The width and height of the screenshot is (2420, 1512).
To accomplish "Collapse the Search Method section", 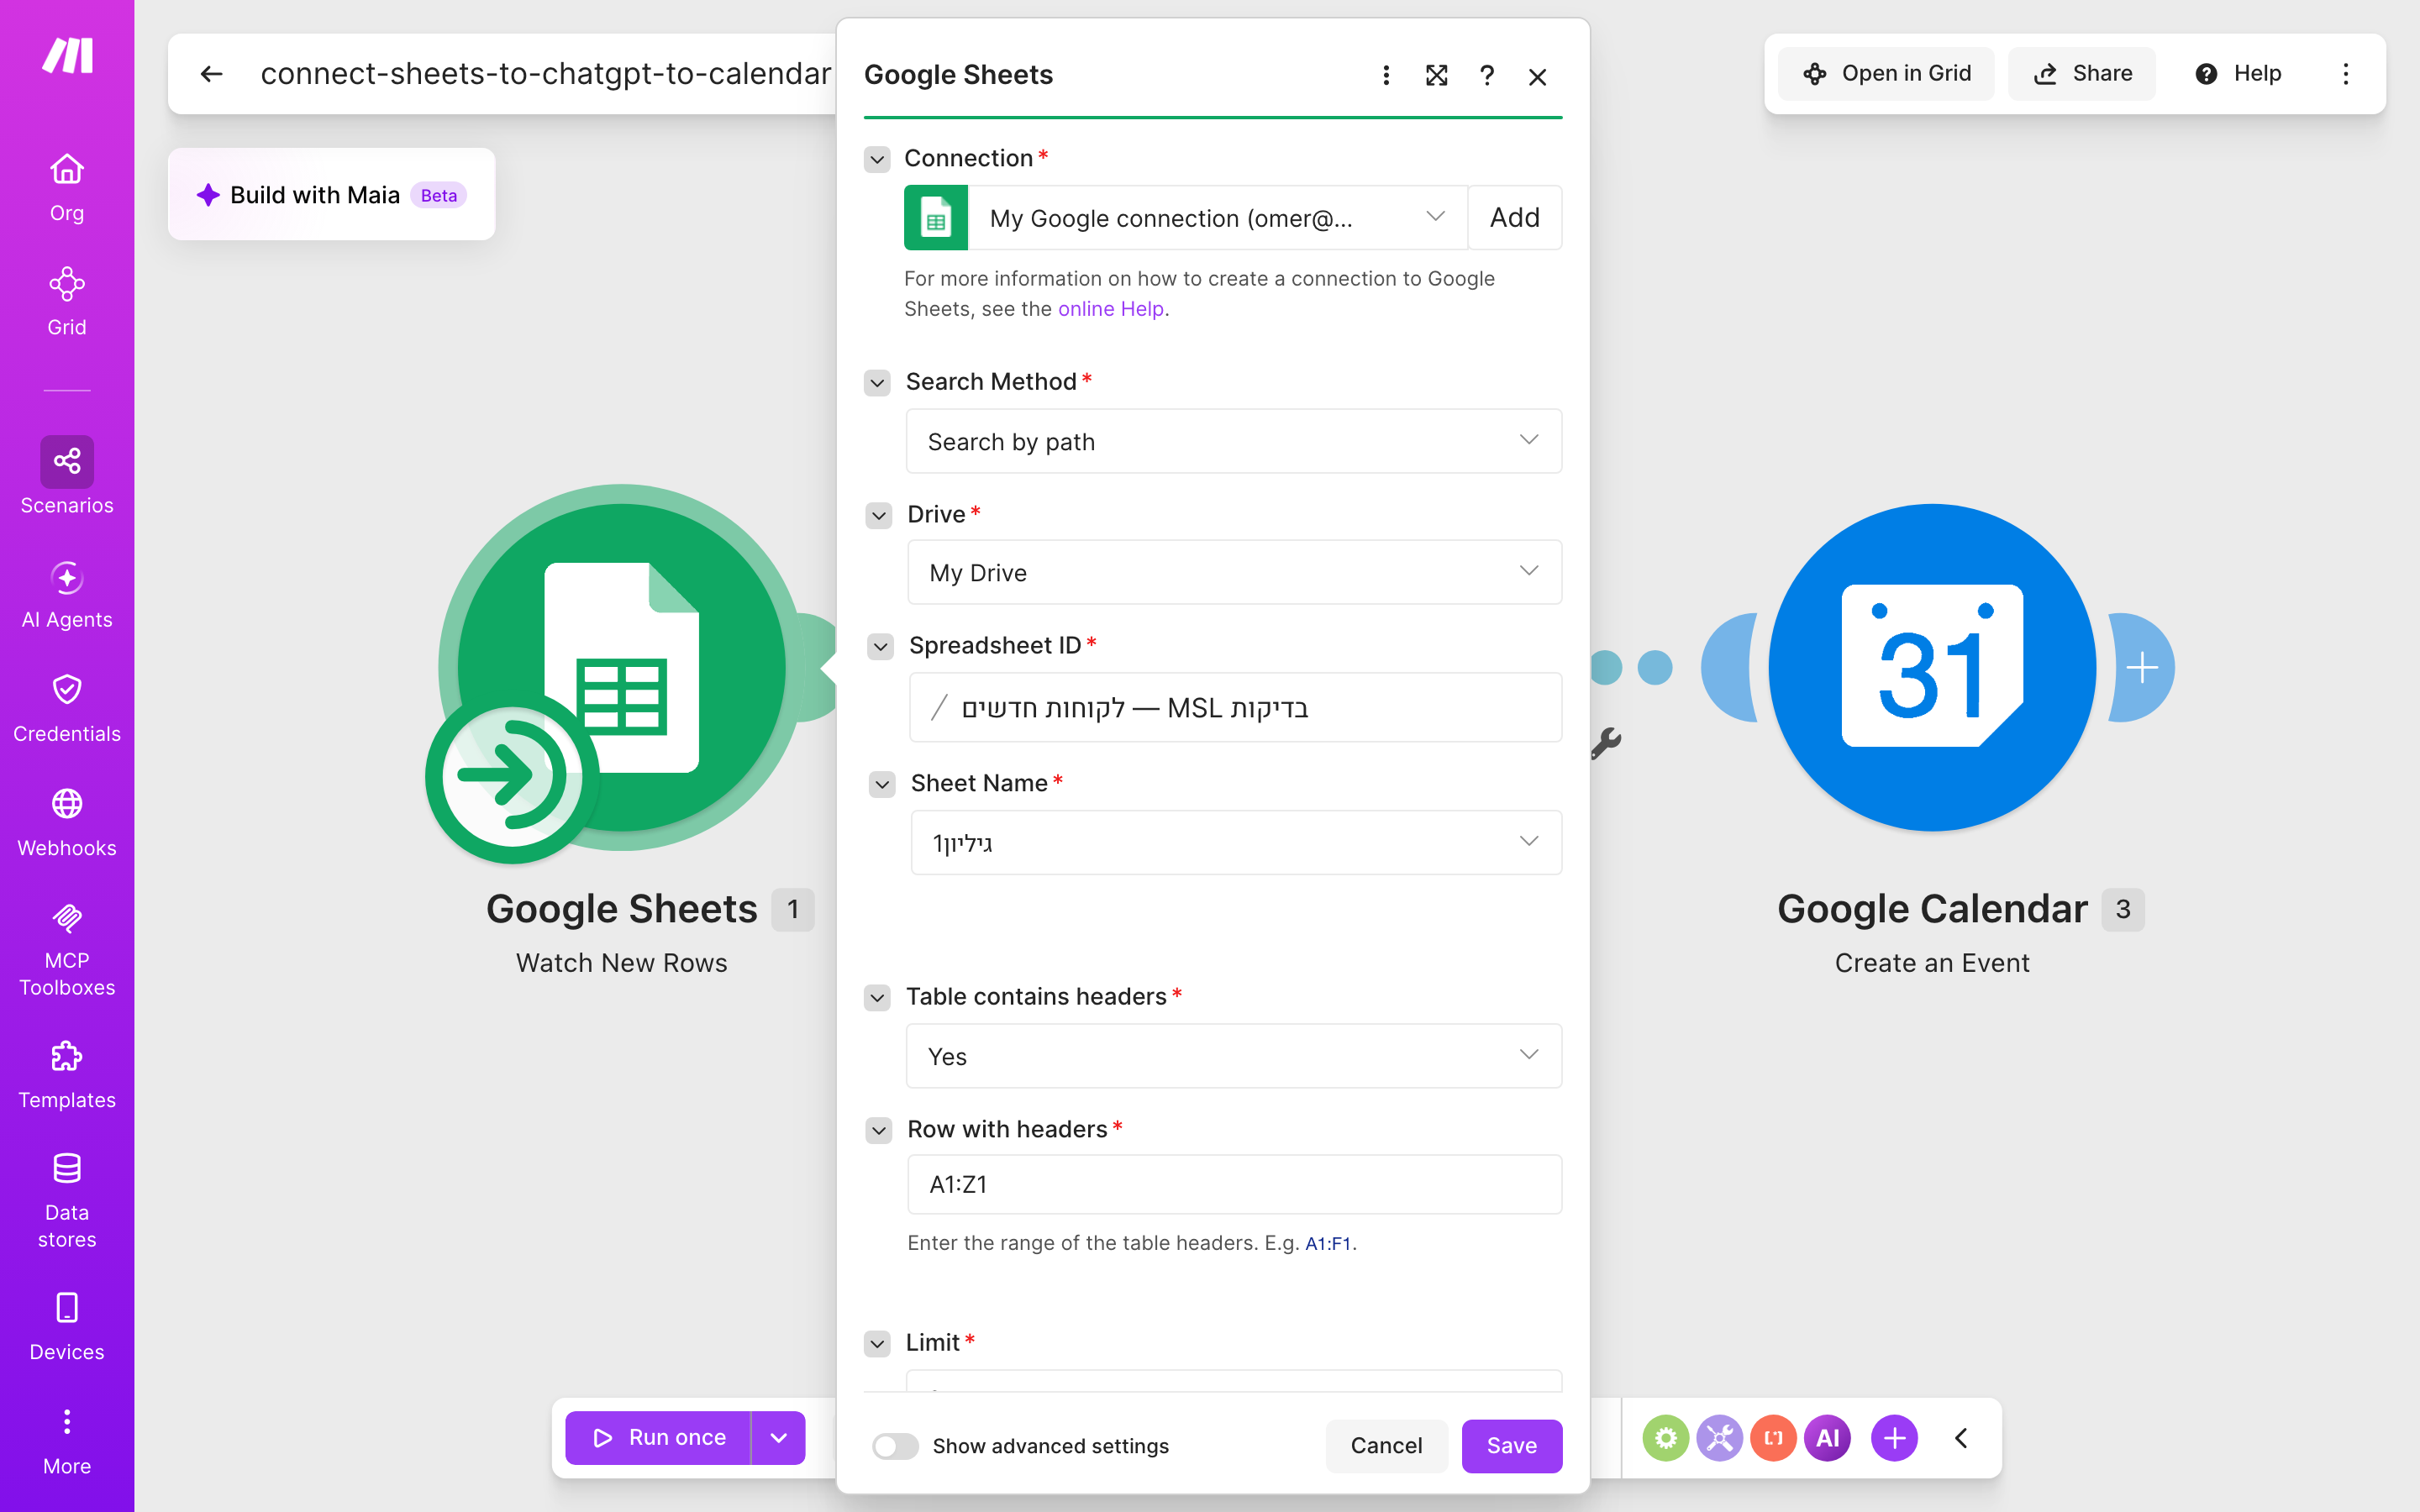I will (x=877, y=383).
